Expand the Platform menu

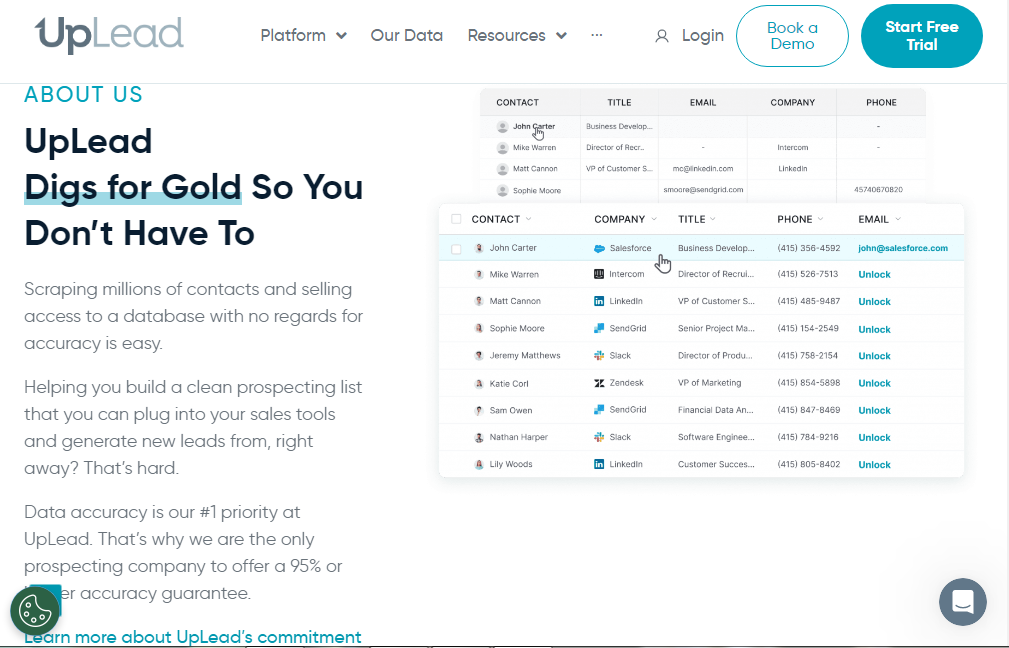click(304, 35)
